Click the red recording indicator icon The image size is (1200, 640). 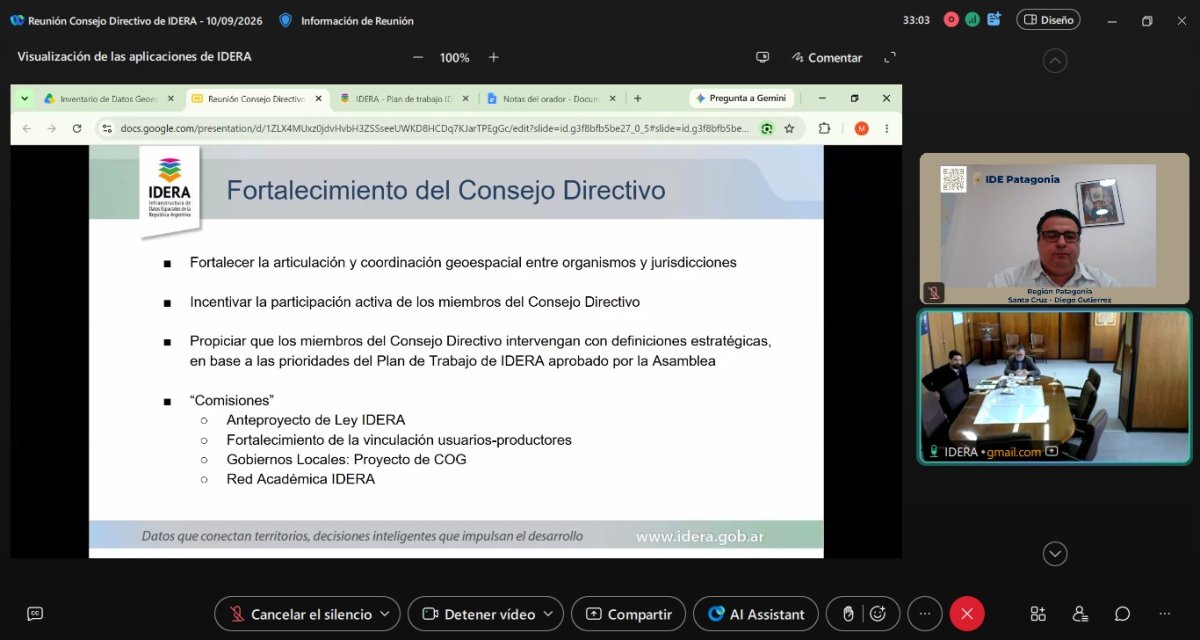951,20
